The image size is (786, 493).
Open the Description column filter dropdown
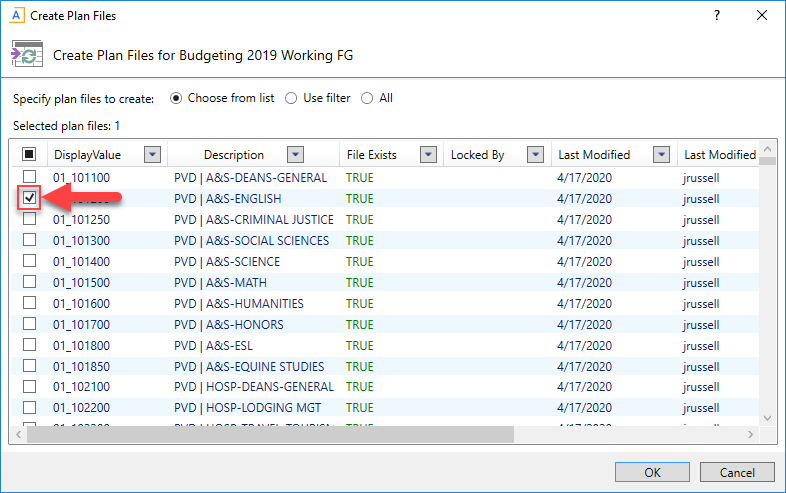click(295, 155)
